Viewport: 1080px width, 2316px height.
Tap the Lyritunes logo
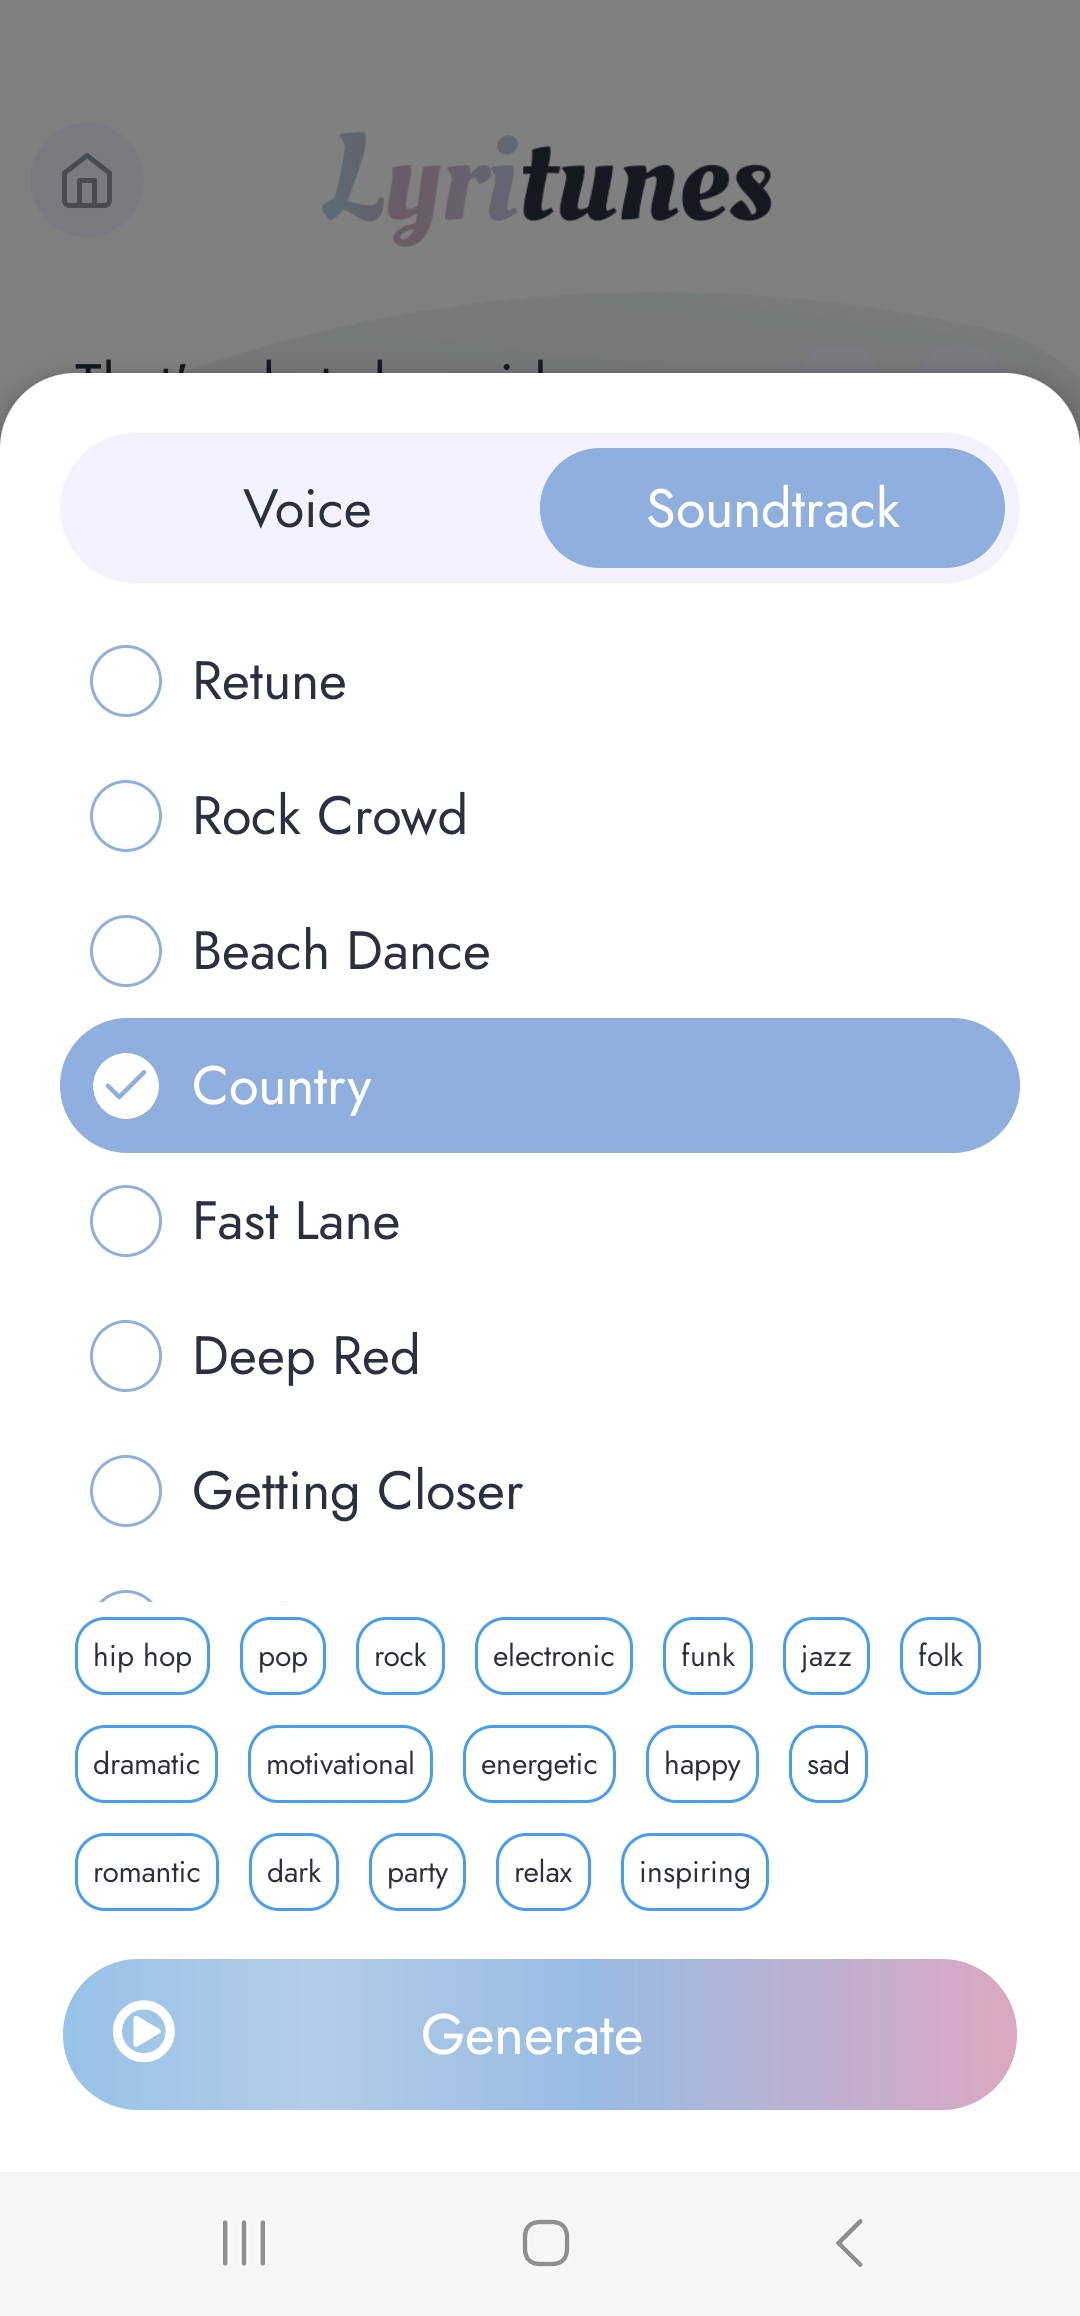coord(547,185)
